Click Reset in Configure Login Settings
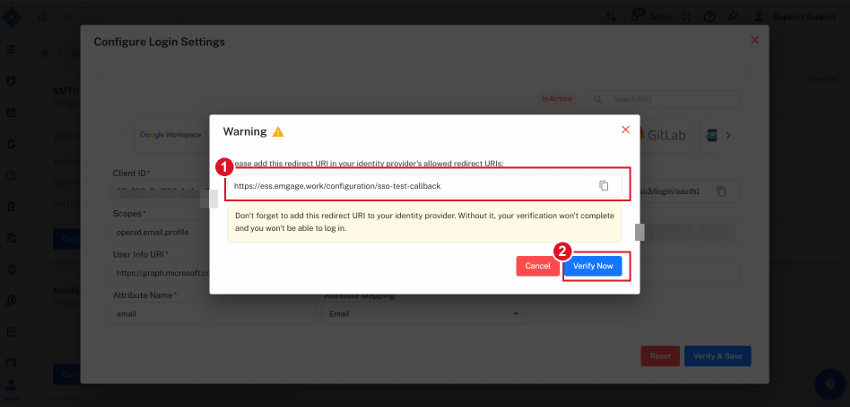 point(660,356)
